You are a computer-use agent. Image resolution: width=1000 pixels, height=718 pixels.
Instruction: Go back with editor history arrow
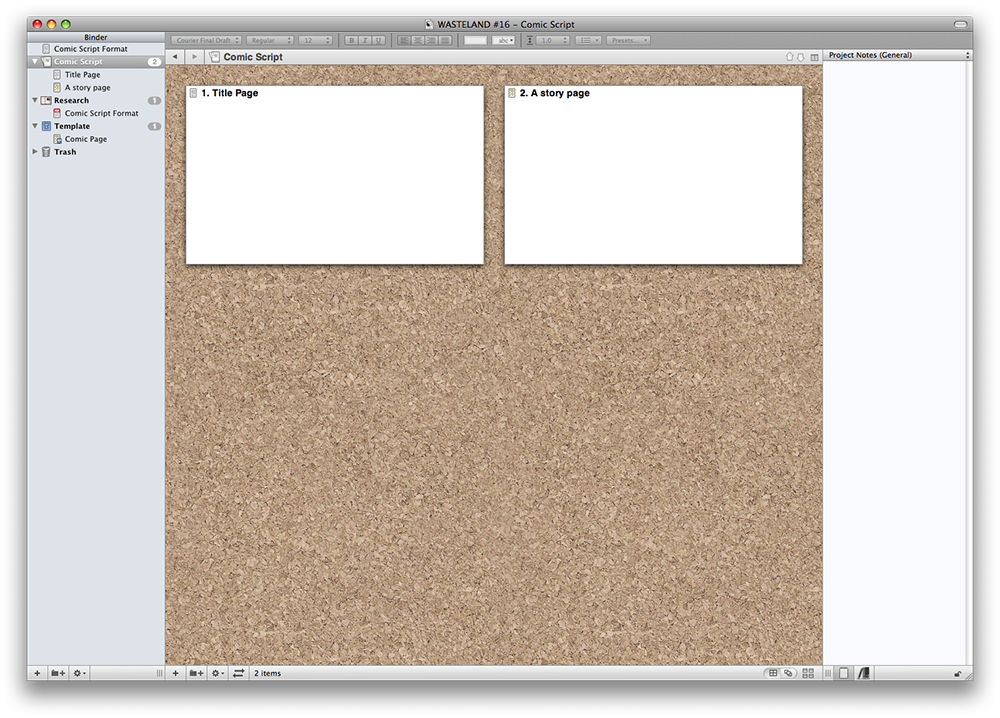pyautogui.click(x=175, y=57)
